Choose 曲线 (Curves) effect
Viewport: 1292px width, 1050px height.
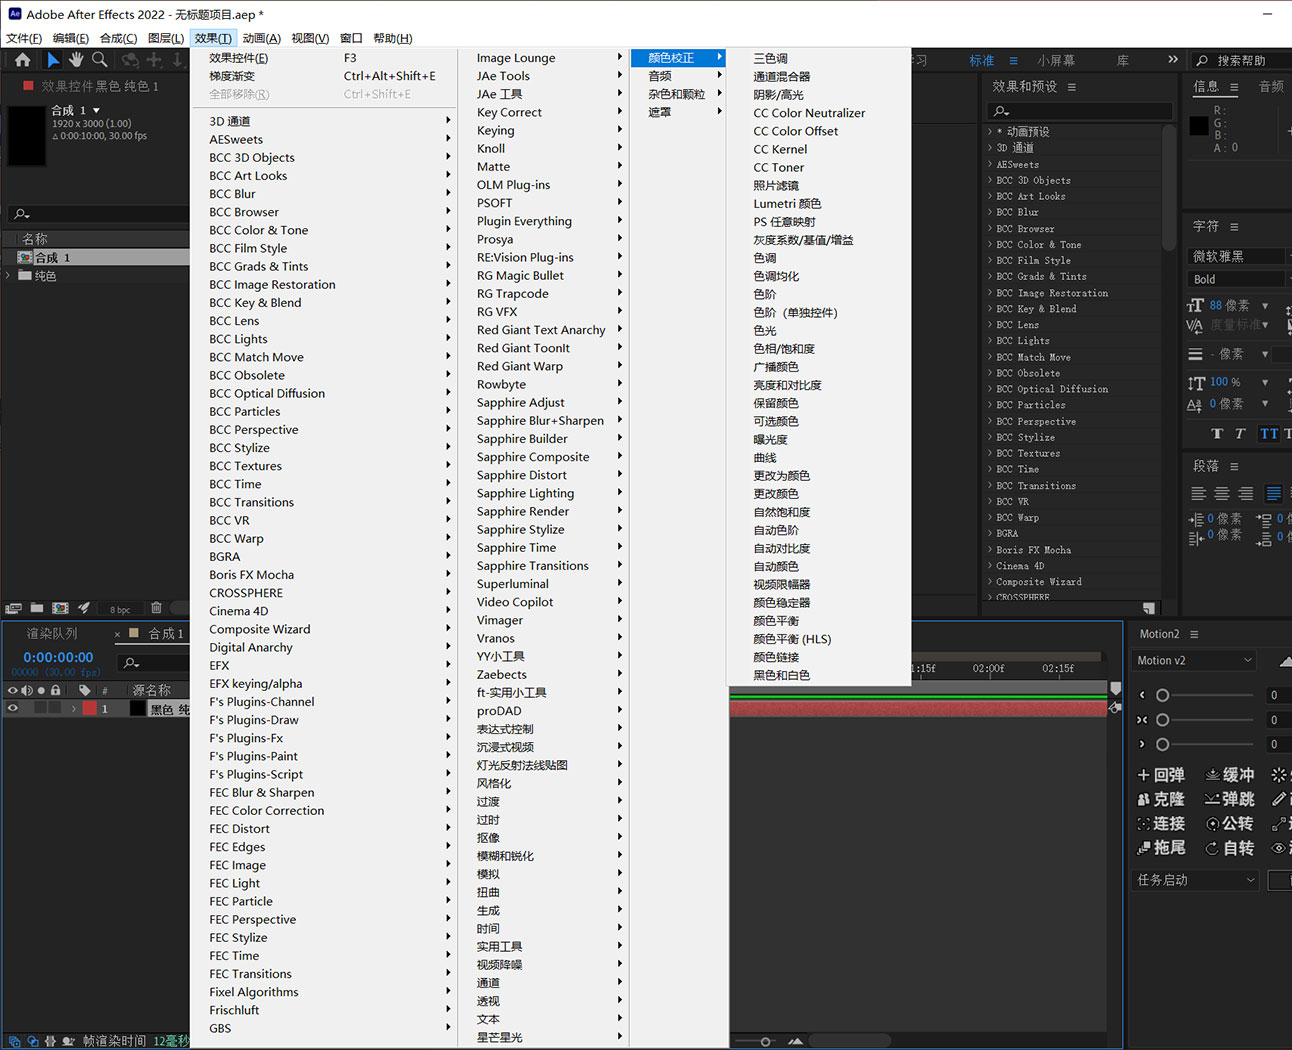pos(765,457)
